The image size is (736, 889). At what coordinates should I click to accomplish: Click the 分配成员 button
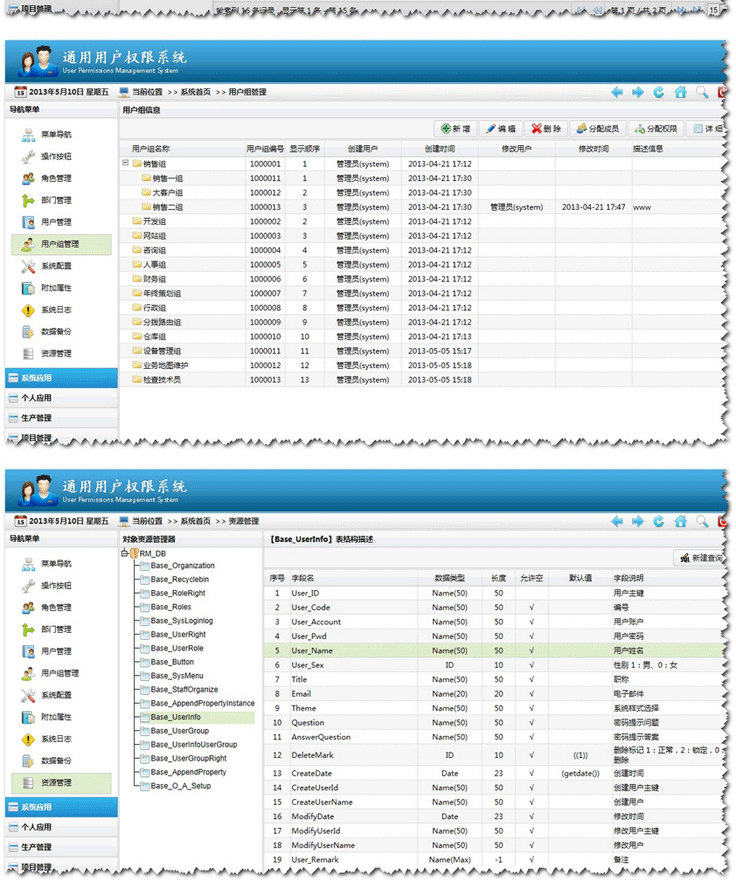[x=598, y=129]
